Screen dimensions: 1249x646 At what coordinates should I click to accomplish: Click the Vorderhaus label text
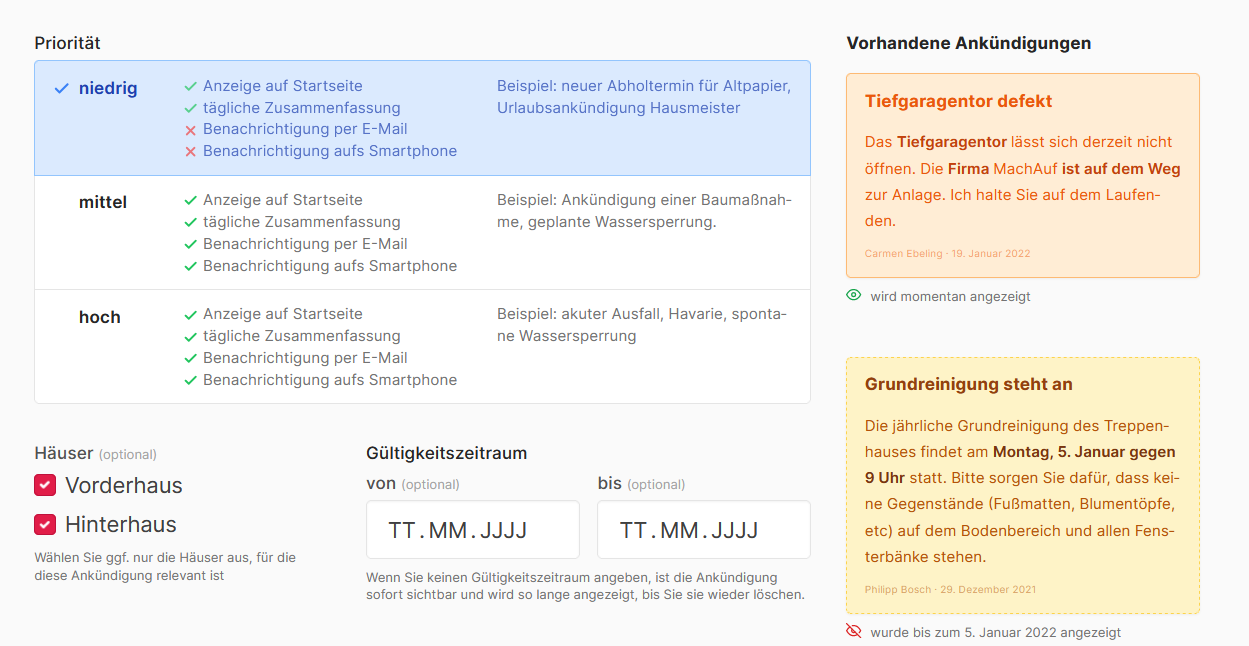tap(124, 486)
